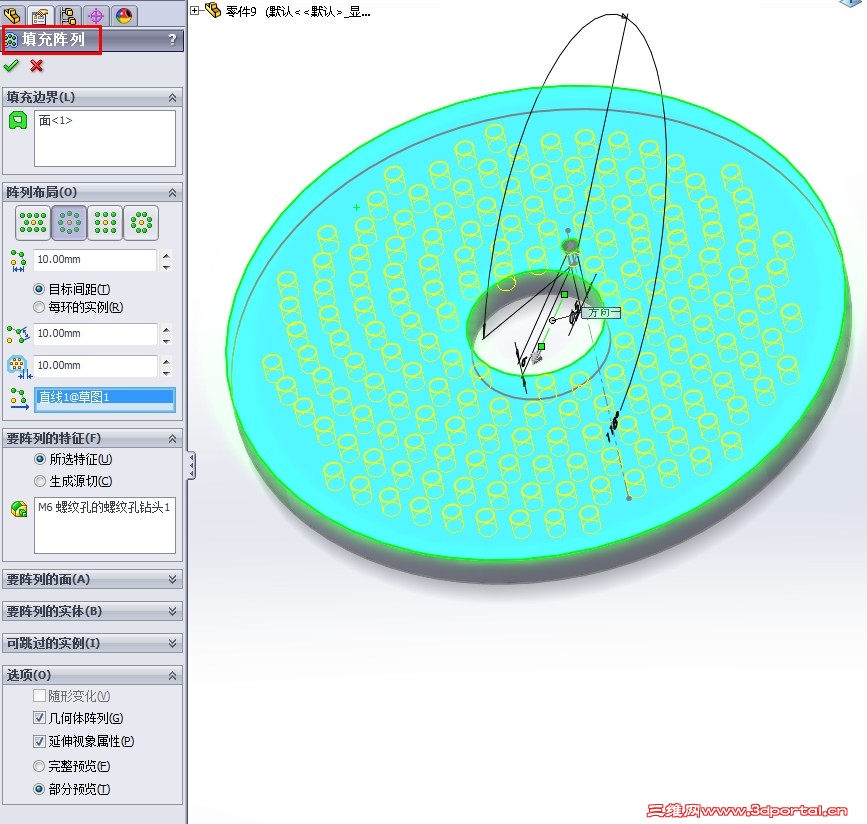This screenshot has height=824, width=867.
Task: Select 完整预览(F) radio option
Action: click(x=39, y=766)
